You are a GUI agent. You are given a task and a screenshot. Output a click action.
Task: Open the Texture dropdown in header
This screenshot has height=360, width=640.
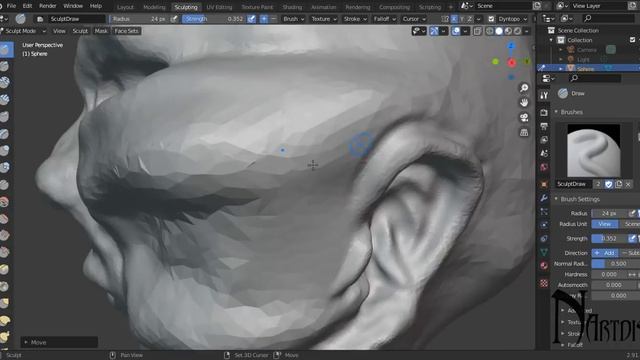point(324,19)
